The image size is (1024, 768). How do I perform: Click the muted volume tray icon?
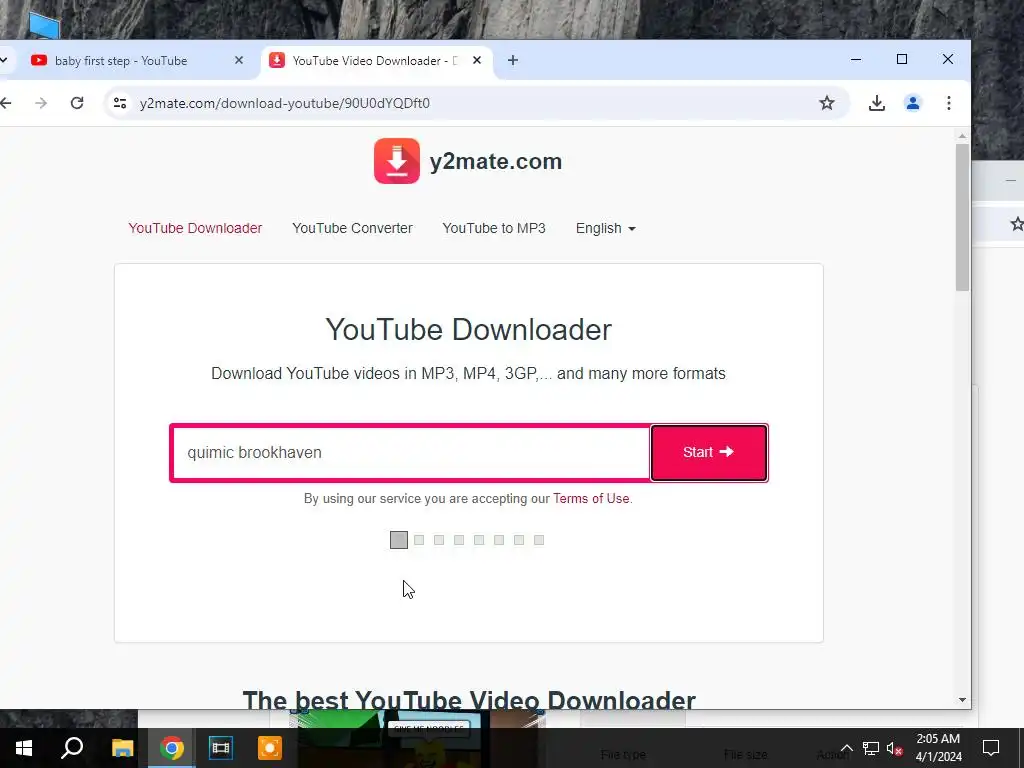point(895,748)
